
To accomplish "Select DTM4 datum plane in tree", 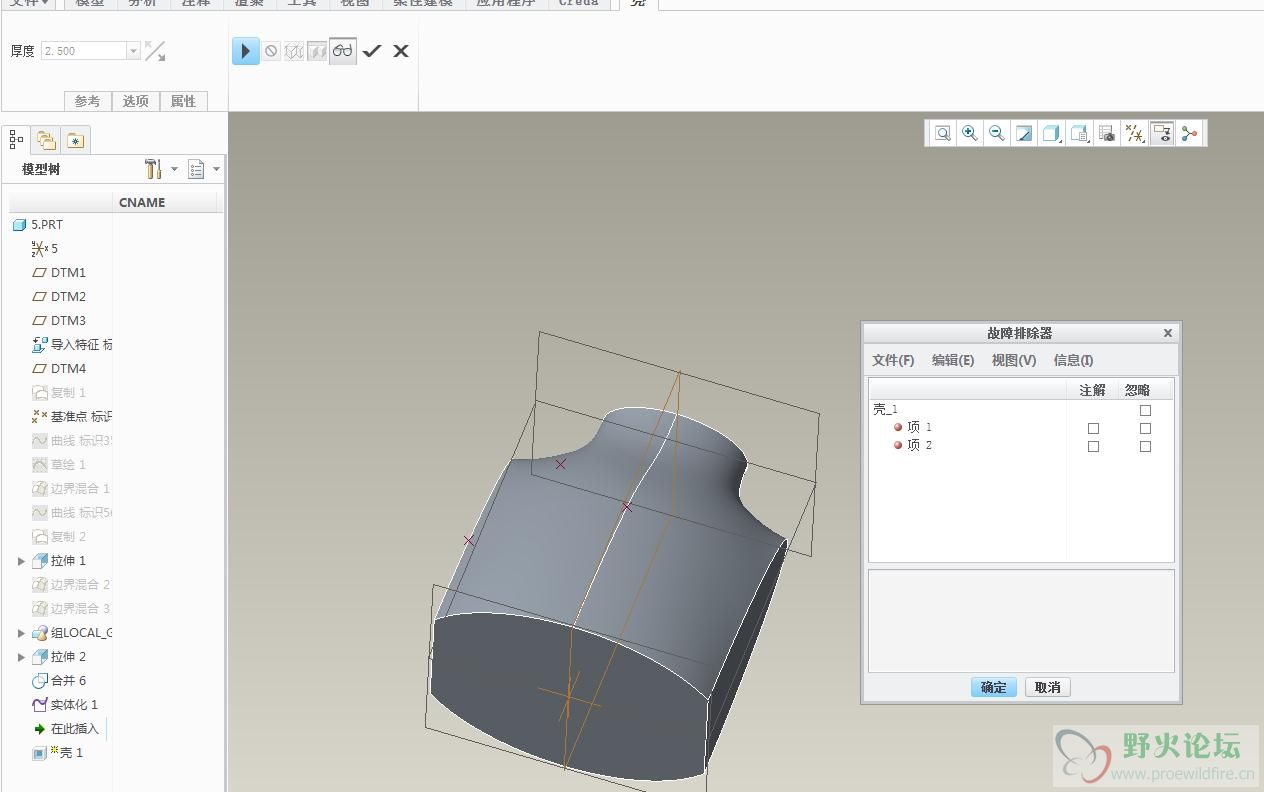I will coord(59,368).
